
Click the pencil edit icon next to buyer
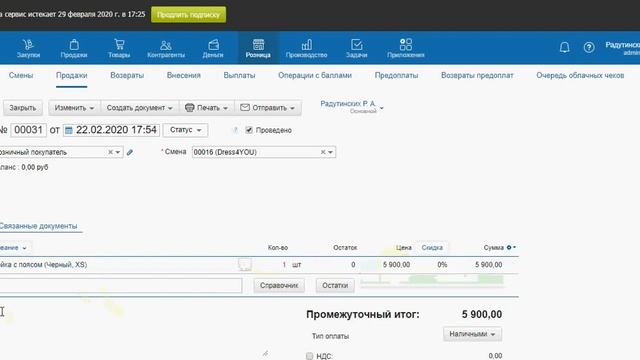point(130,152)
